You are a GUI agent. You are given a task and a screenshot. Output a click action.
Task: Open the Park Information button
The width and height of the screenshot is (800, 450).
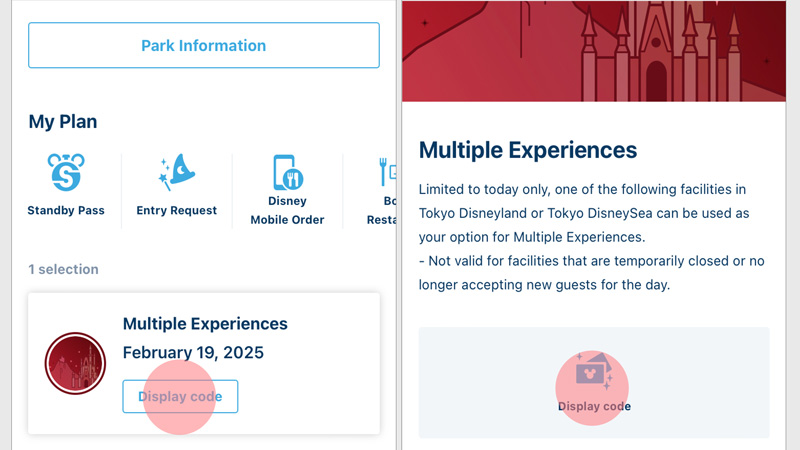point(204,45)
